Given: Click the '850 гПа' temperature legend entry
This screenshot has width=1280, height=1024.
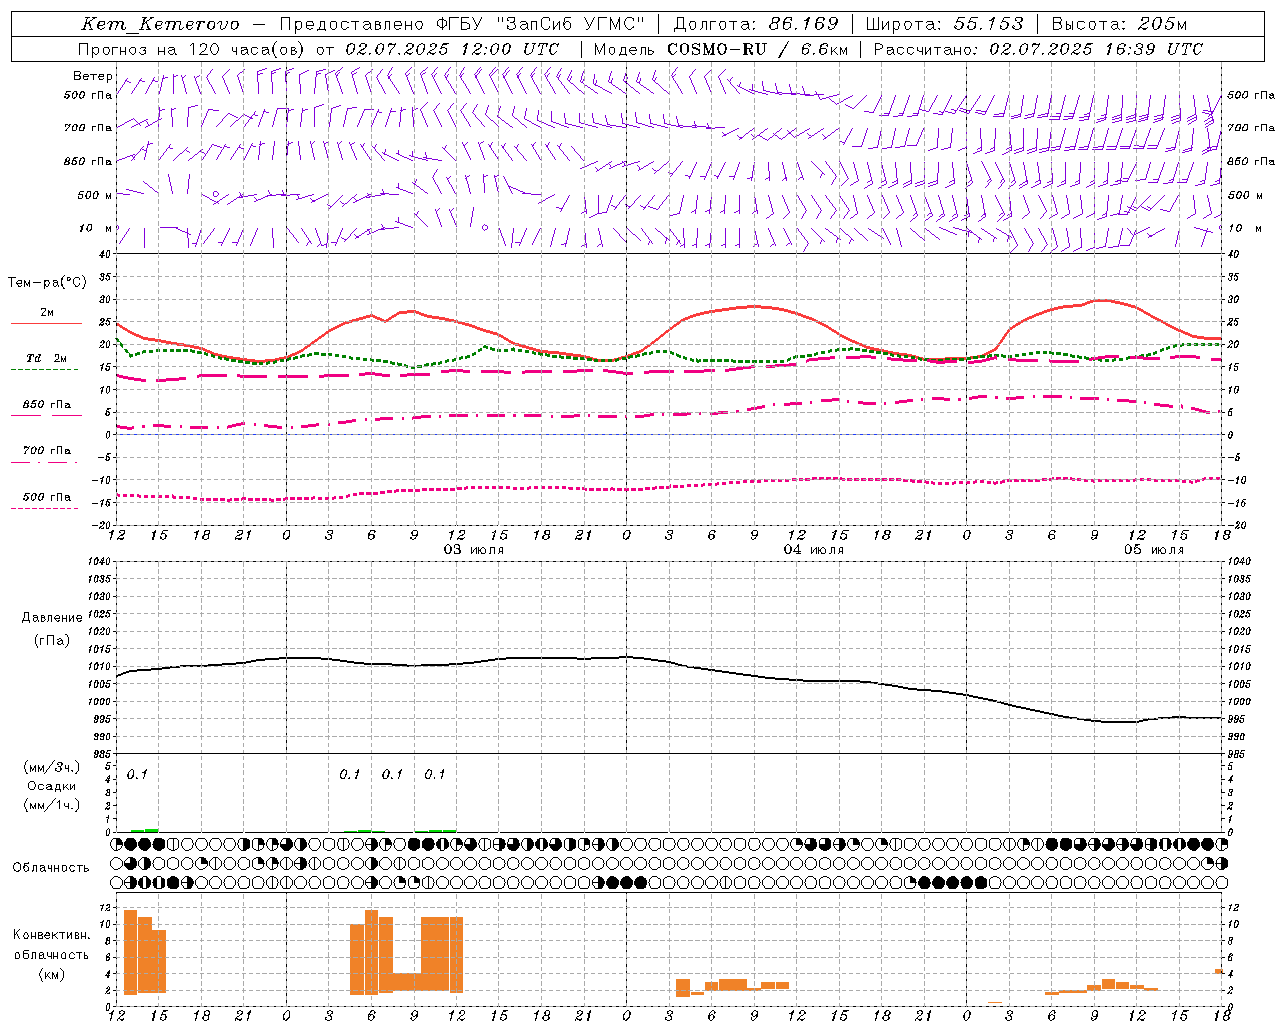Looking at the screenshot, I should 47,405.
